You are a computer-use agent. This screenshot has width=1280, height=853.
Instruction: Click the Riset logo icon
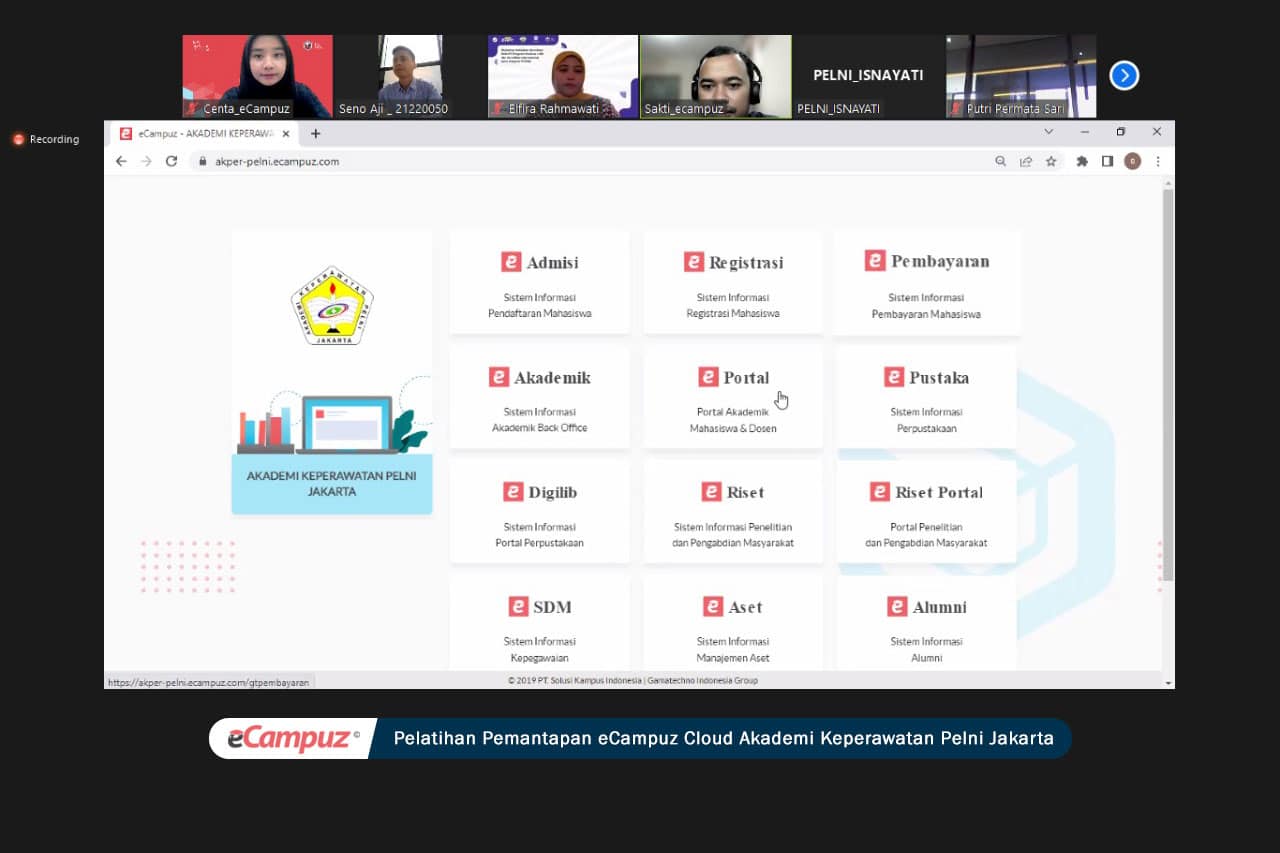click(711, 492)
